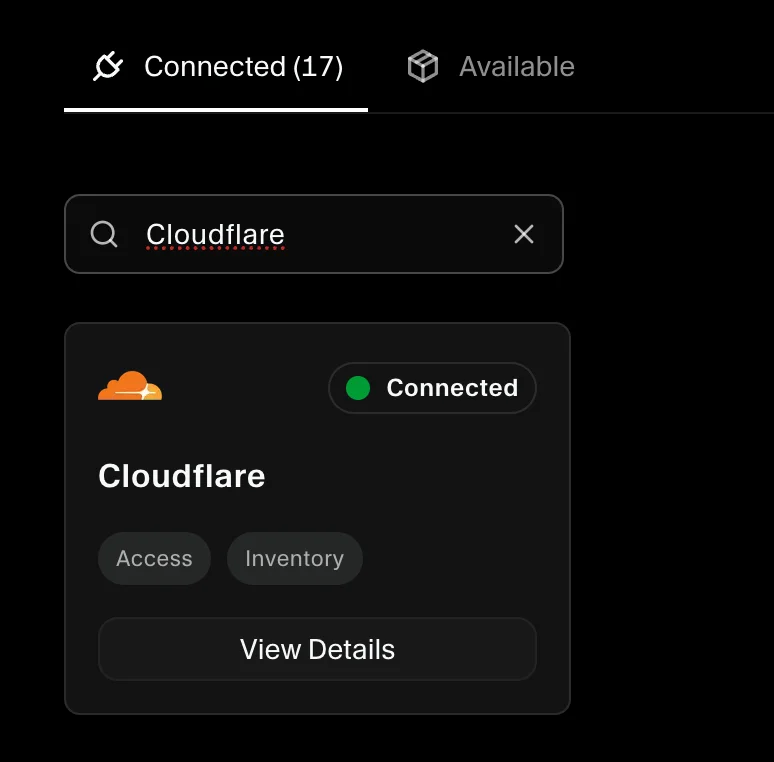The image size is (774, 762).
Task: Open View Details for Cloudflare
Action: tap(317, 649)
